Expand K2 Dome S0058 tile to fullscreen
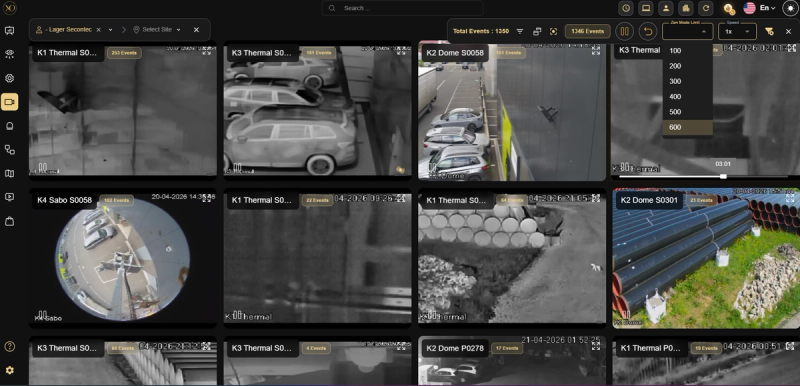Image resolution: width=800 pixels, height=386 pixels. [595, 50]
